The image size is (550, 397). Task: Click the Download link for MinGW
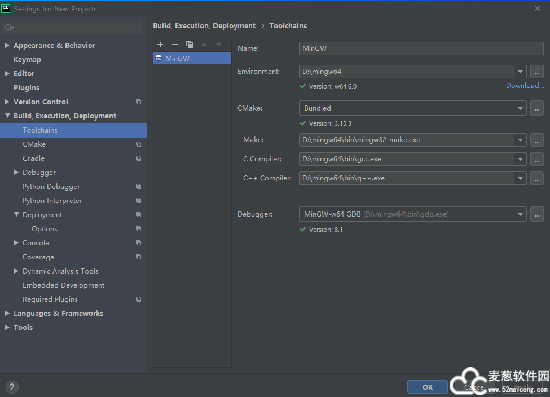(525, 86)
